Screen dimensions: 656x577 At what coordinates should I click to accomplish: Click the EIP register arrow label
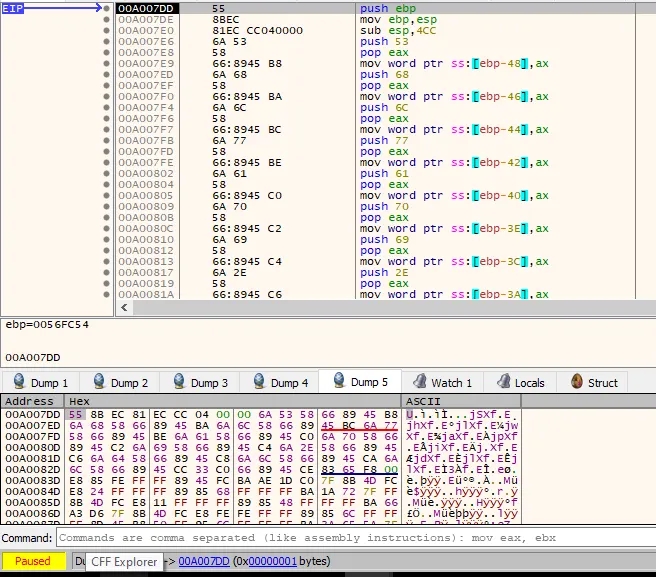click(x=14, y=8)
